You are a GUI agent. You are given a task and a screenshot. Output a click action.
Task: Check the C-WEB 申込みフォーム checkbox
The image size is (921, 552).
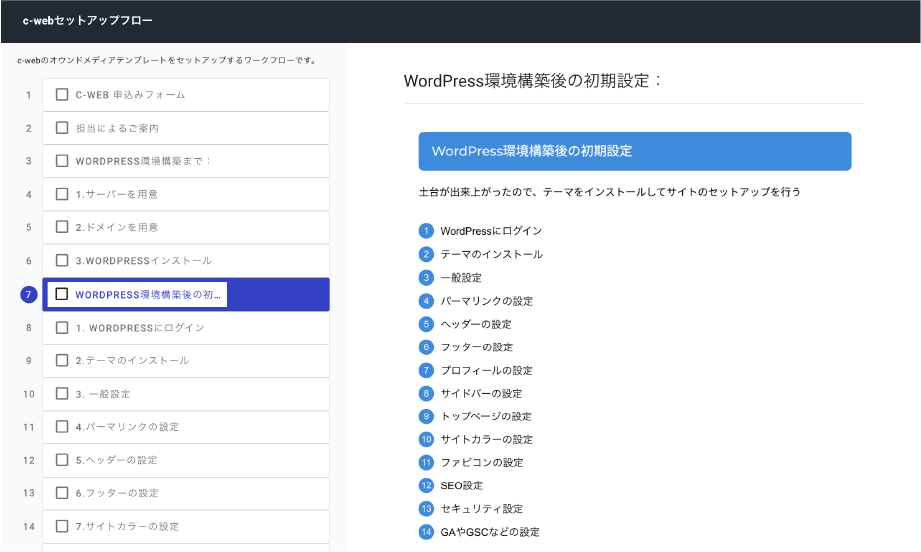tap(62, 95)
